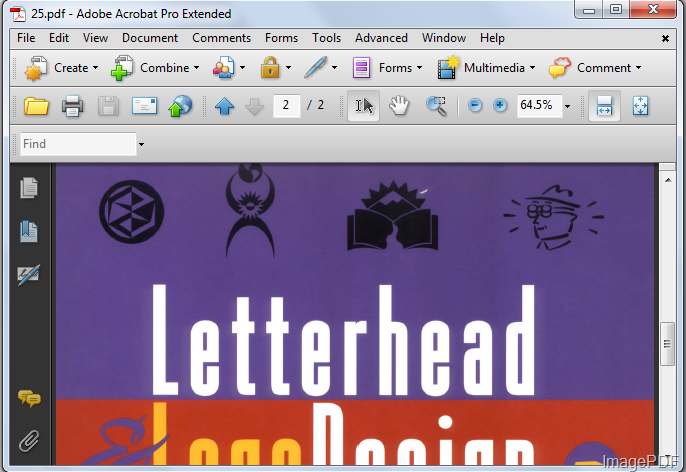The height and width of the screenshot is (472, 686).
Task: Toggle fit one full page view
Action: pyautogui.click(x=640, y=106)
